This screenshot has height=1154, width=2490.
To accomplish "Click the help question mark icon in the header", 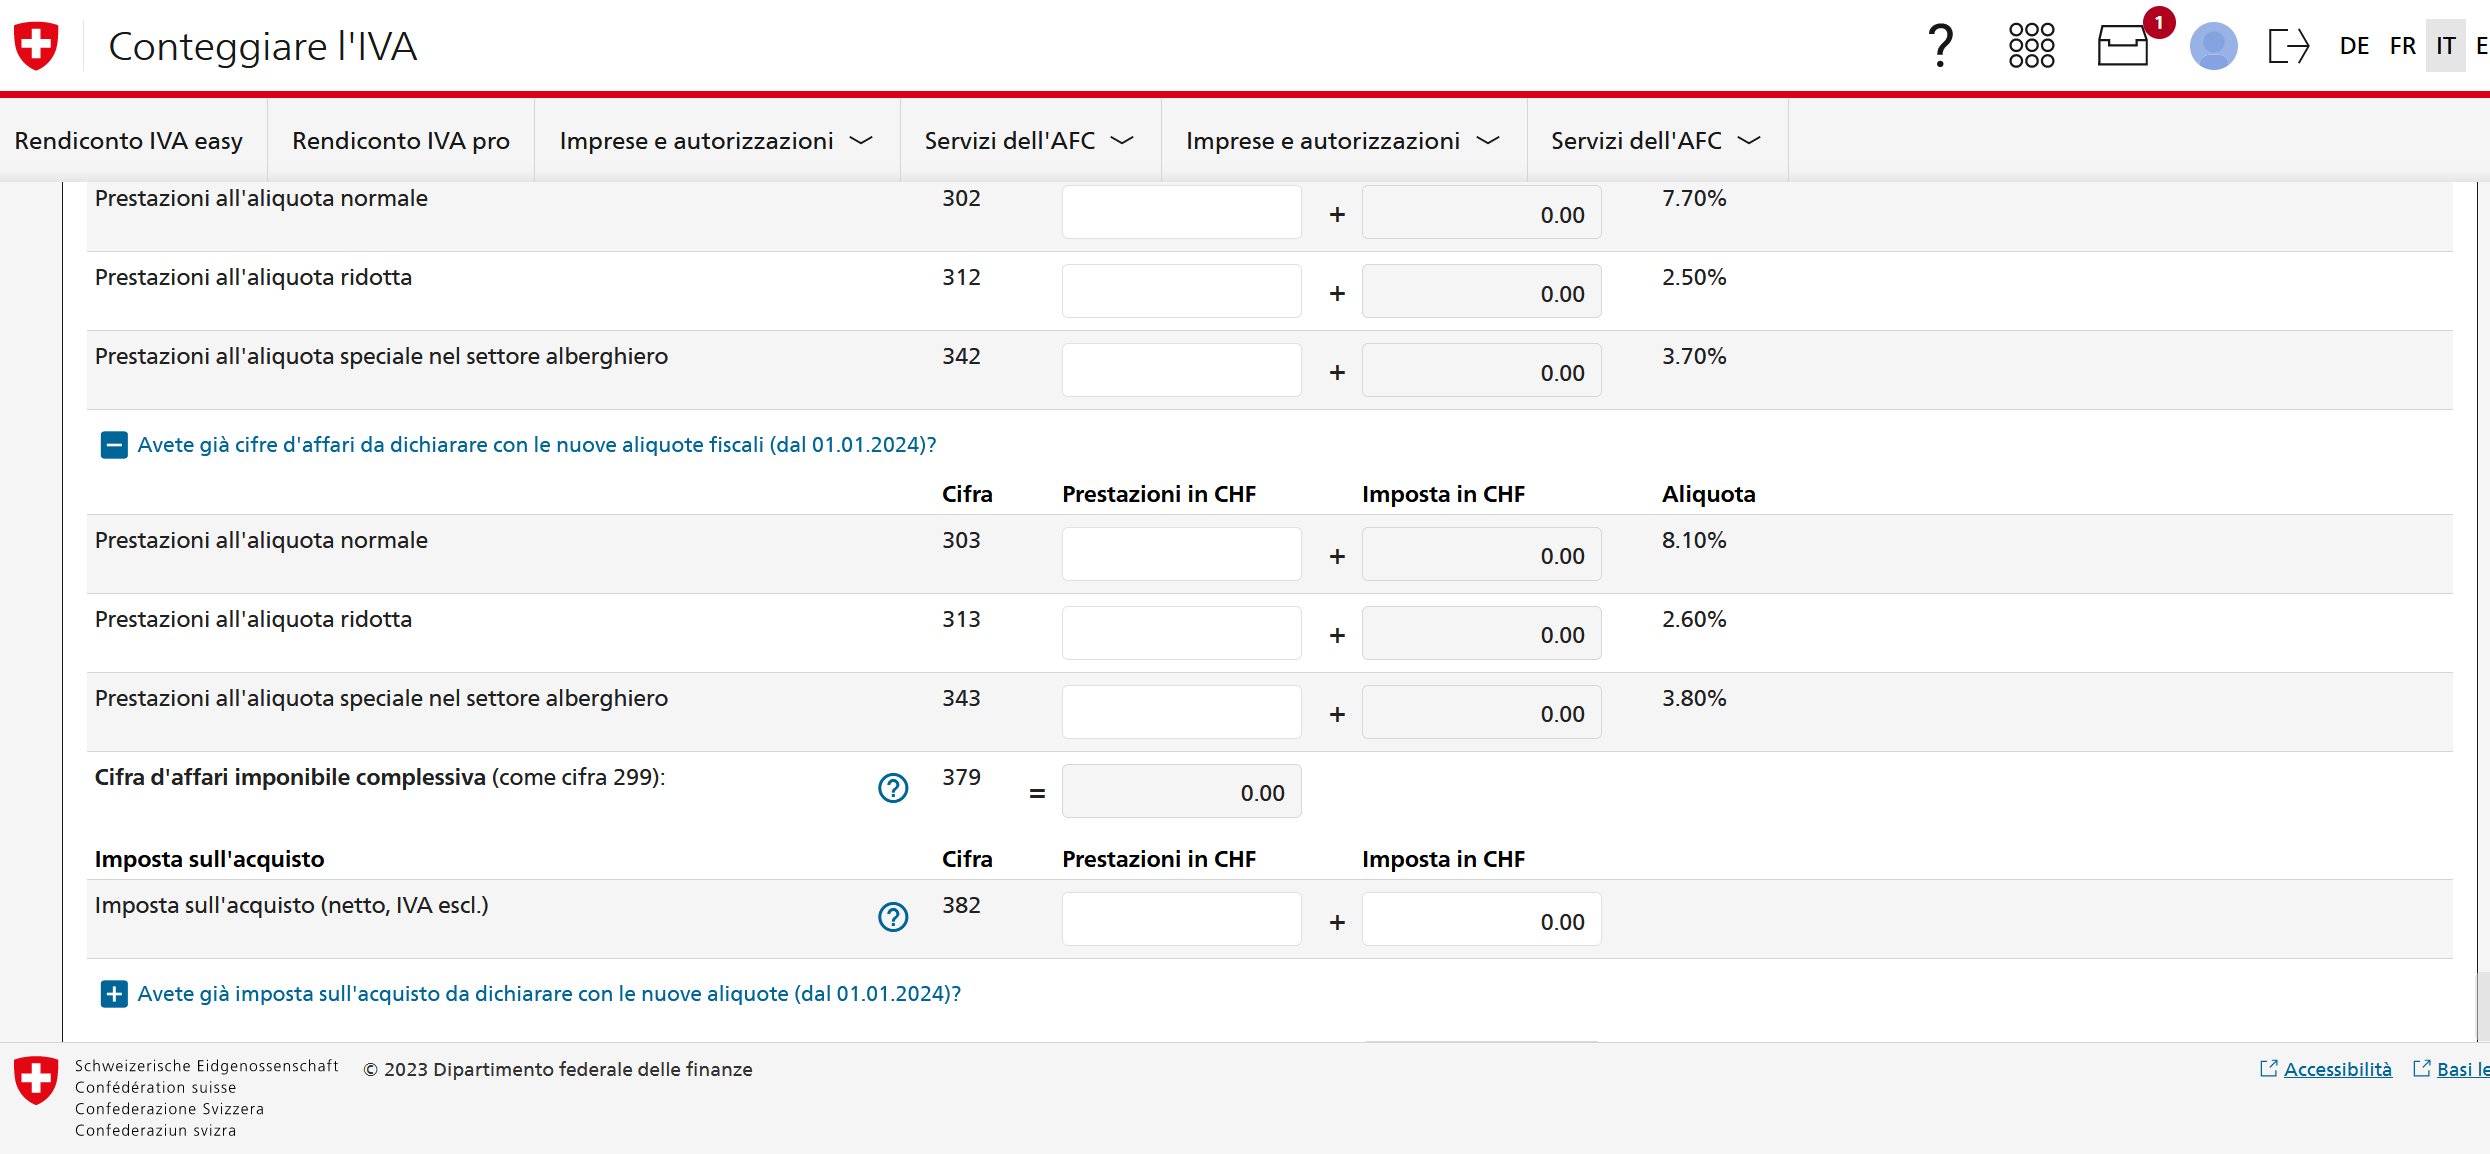I will [x=1940, y=46].
